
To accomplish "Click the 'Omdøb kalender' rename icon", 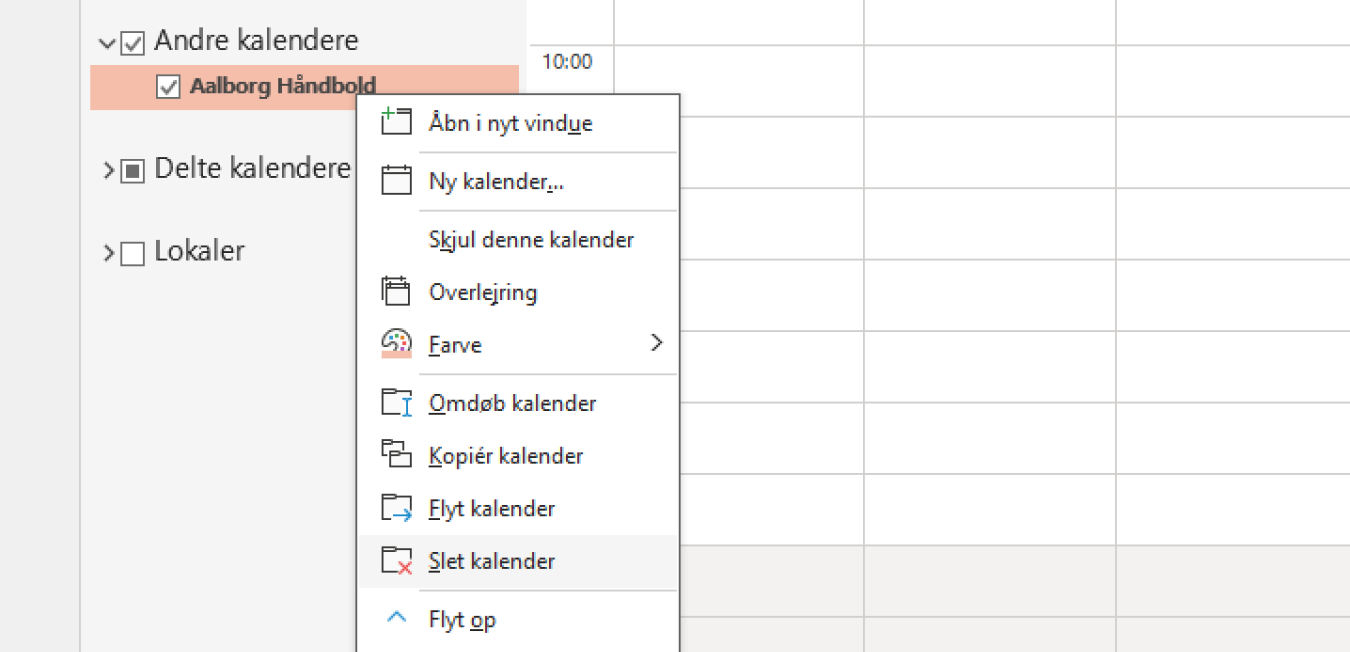I will tap(396, 402).
